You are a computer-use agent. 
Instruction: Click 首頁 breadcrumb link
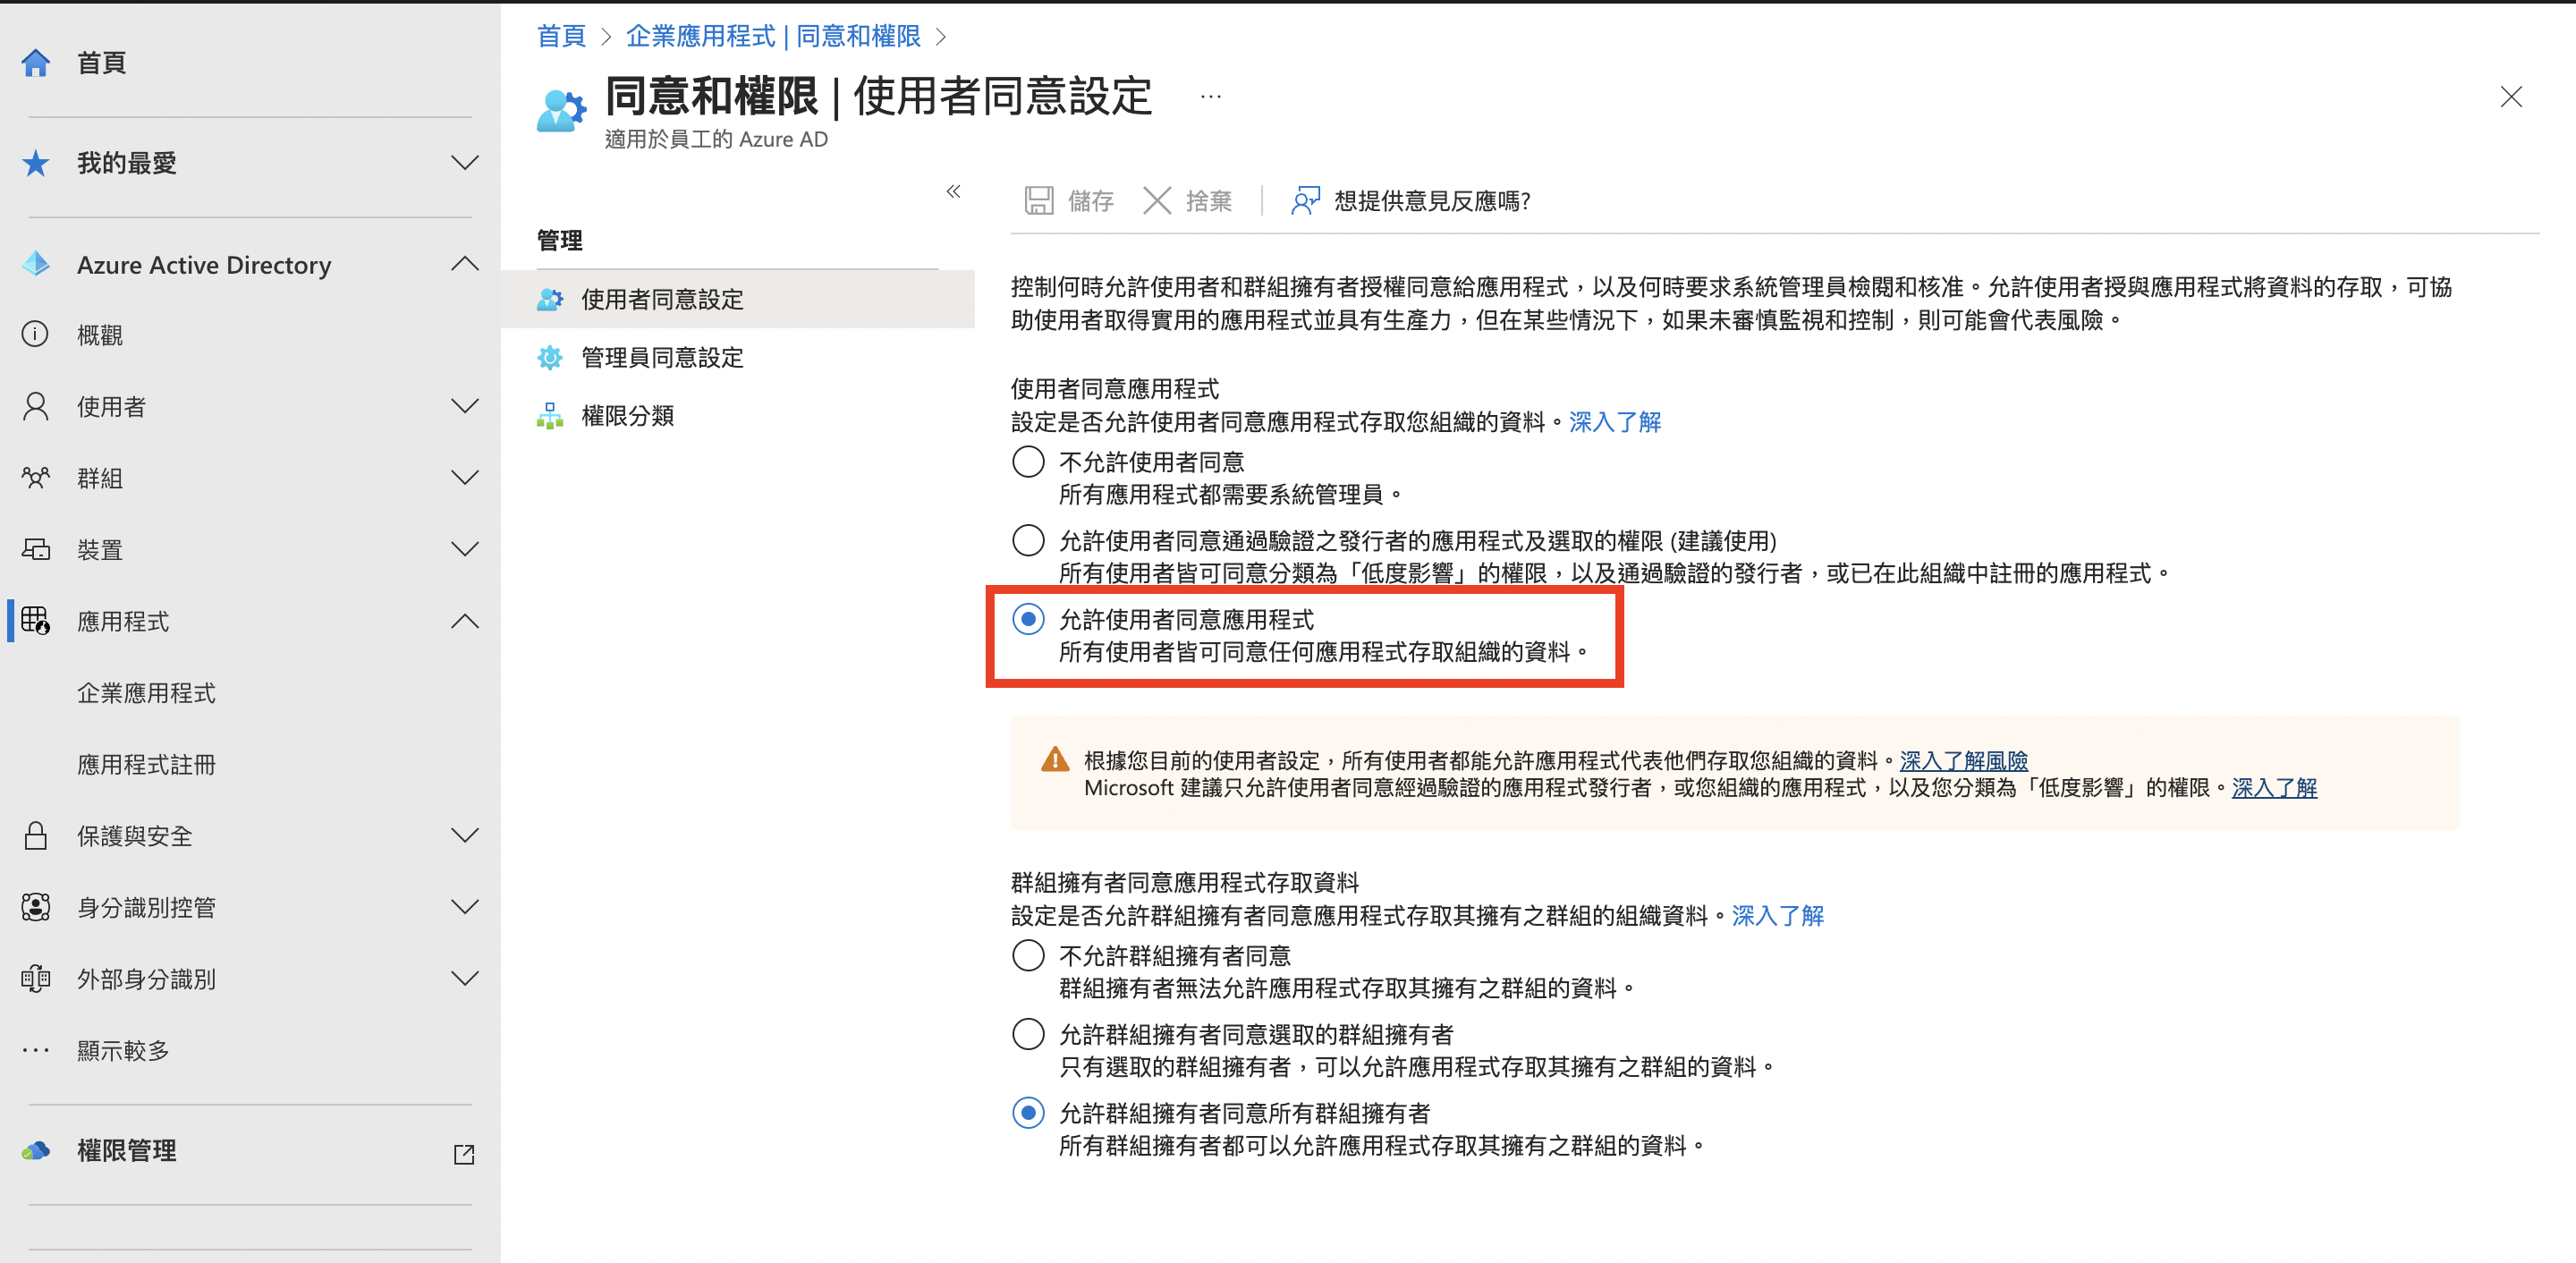(x=561, y=36)
